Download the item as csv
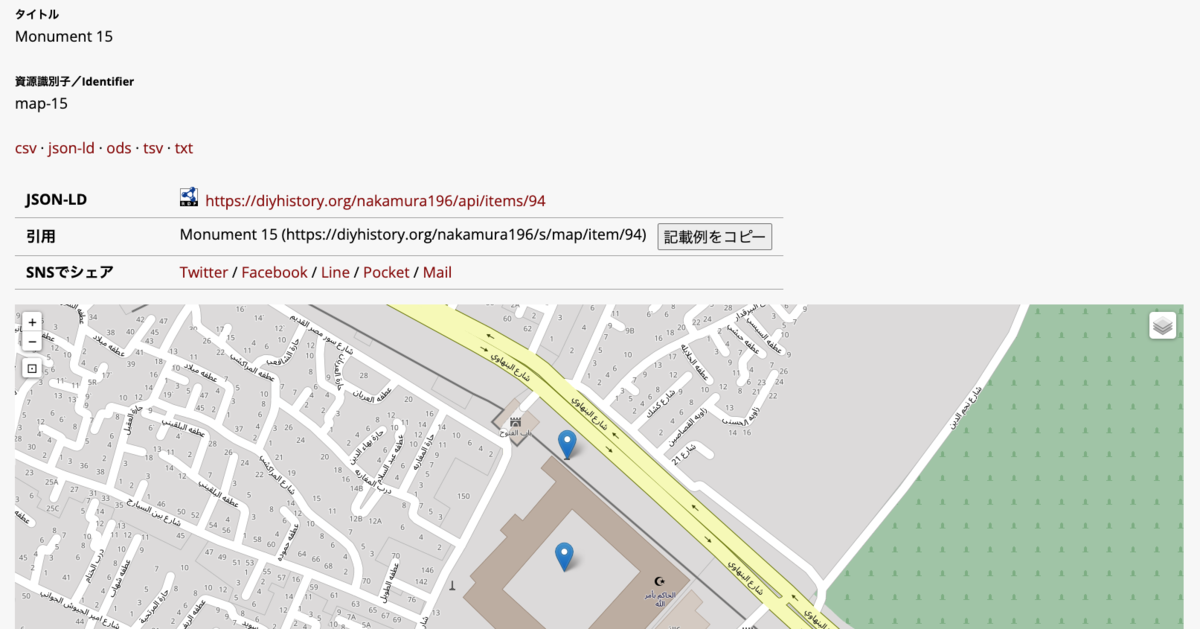 (x=24, y=147)
